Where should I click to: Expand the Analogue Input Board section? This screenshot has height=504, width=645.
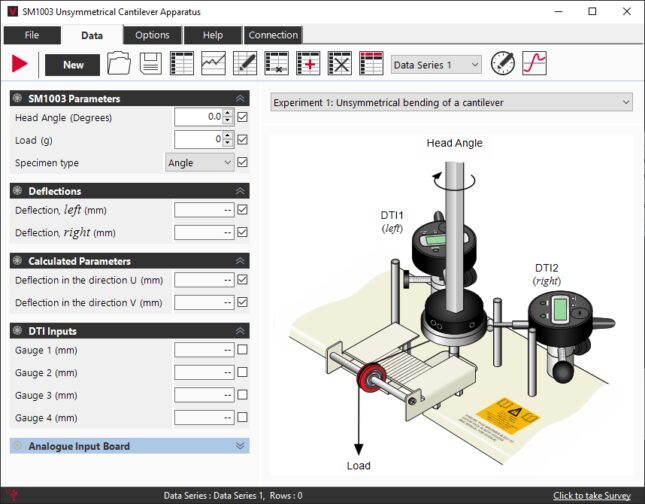click(x=129, y=446)
